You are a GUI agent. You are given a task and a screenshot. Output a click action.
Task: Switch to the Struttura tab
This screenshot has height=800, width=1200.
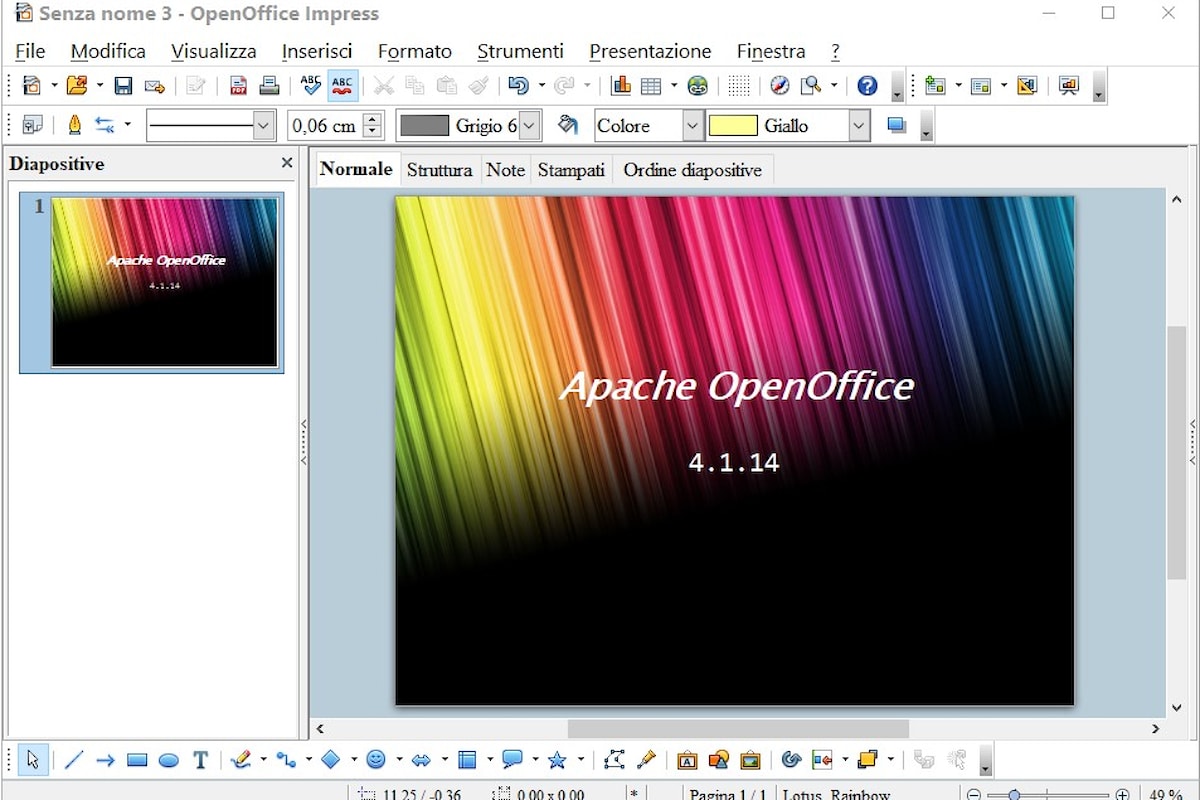point(439,170)
